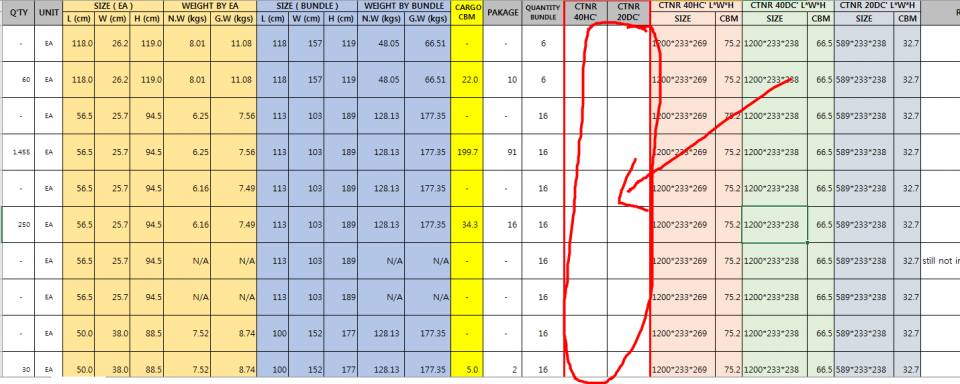Select the SIZE ( EA ) header cell
Image resolution: width=960 pixels, height=384 pixels.
(x=113, y=6)
